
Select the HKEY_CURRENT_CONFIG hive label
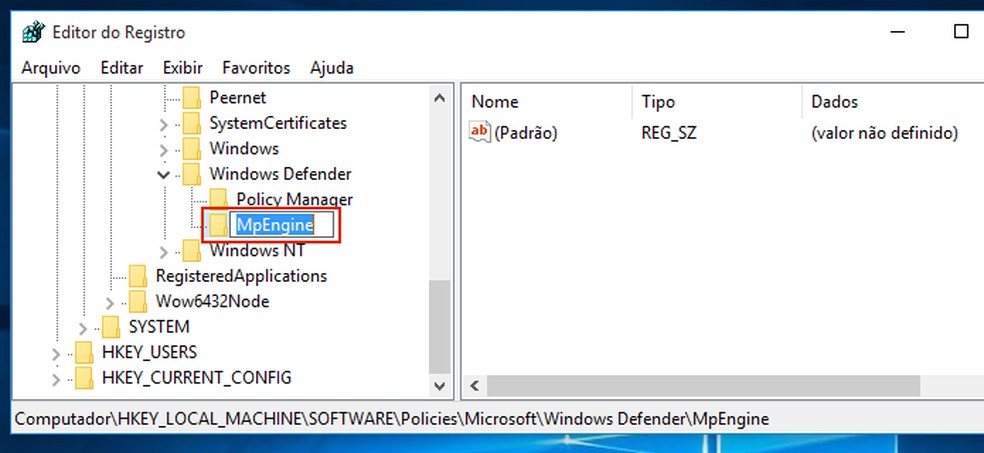click(196, 378)
